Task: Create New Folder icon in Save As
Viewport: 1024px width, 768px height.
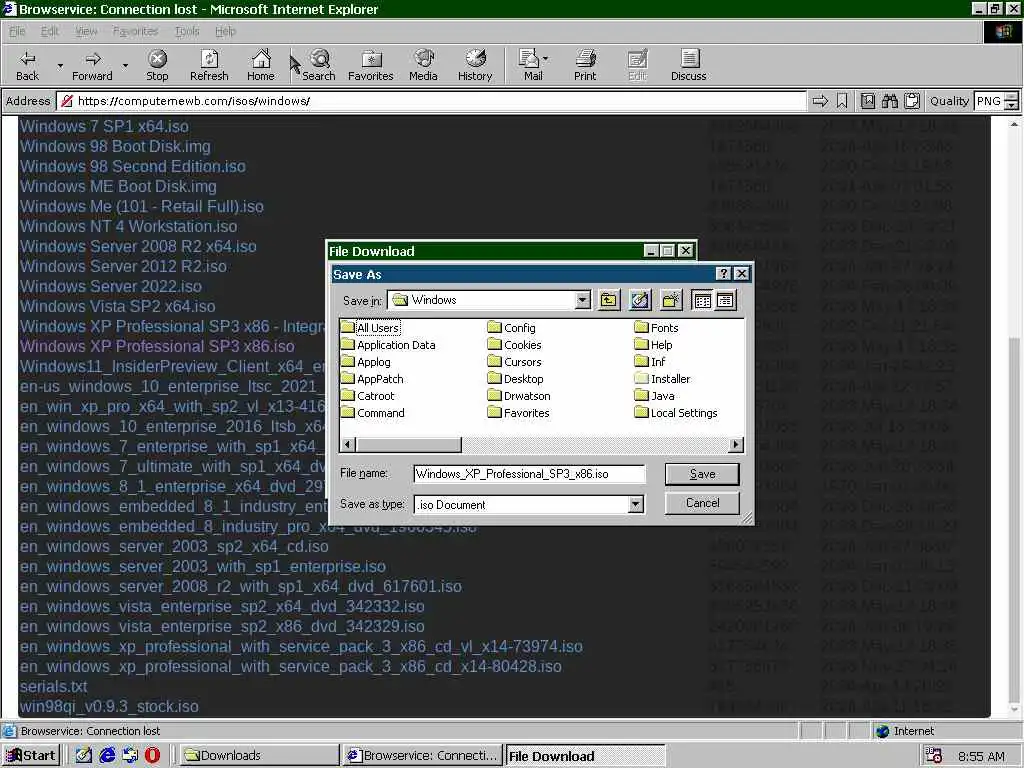Action: point(671,300)
